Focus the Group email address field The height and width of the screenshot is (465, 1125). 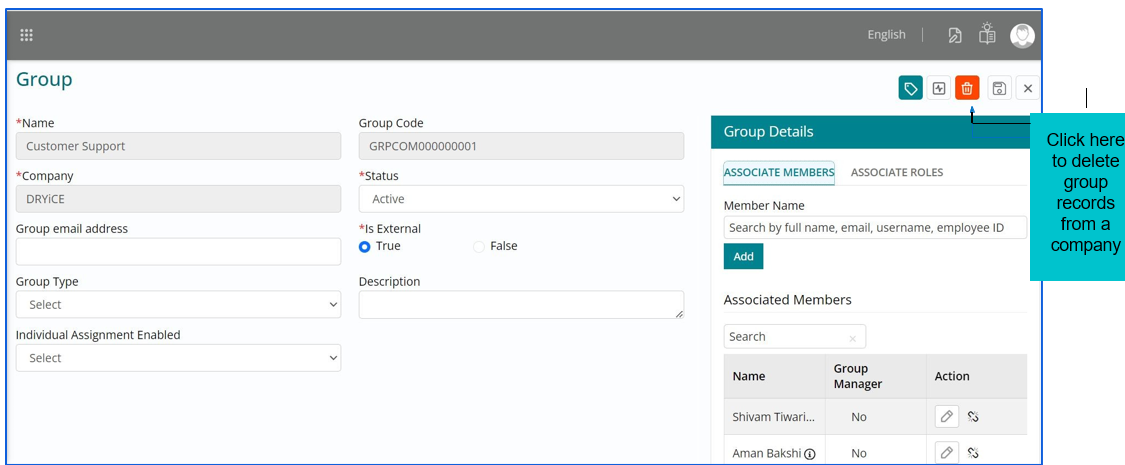pyautogui.click(x=178, y=252)
